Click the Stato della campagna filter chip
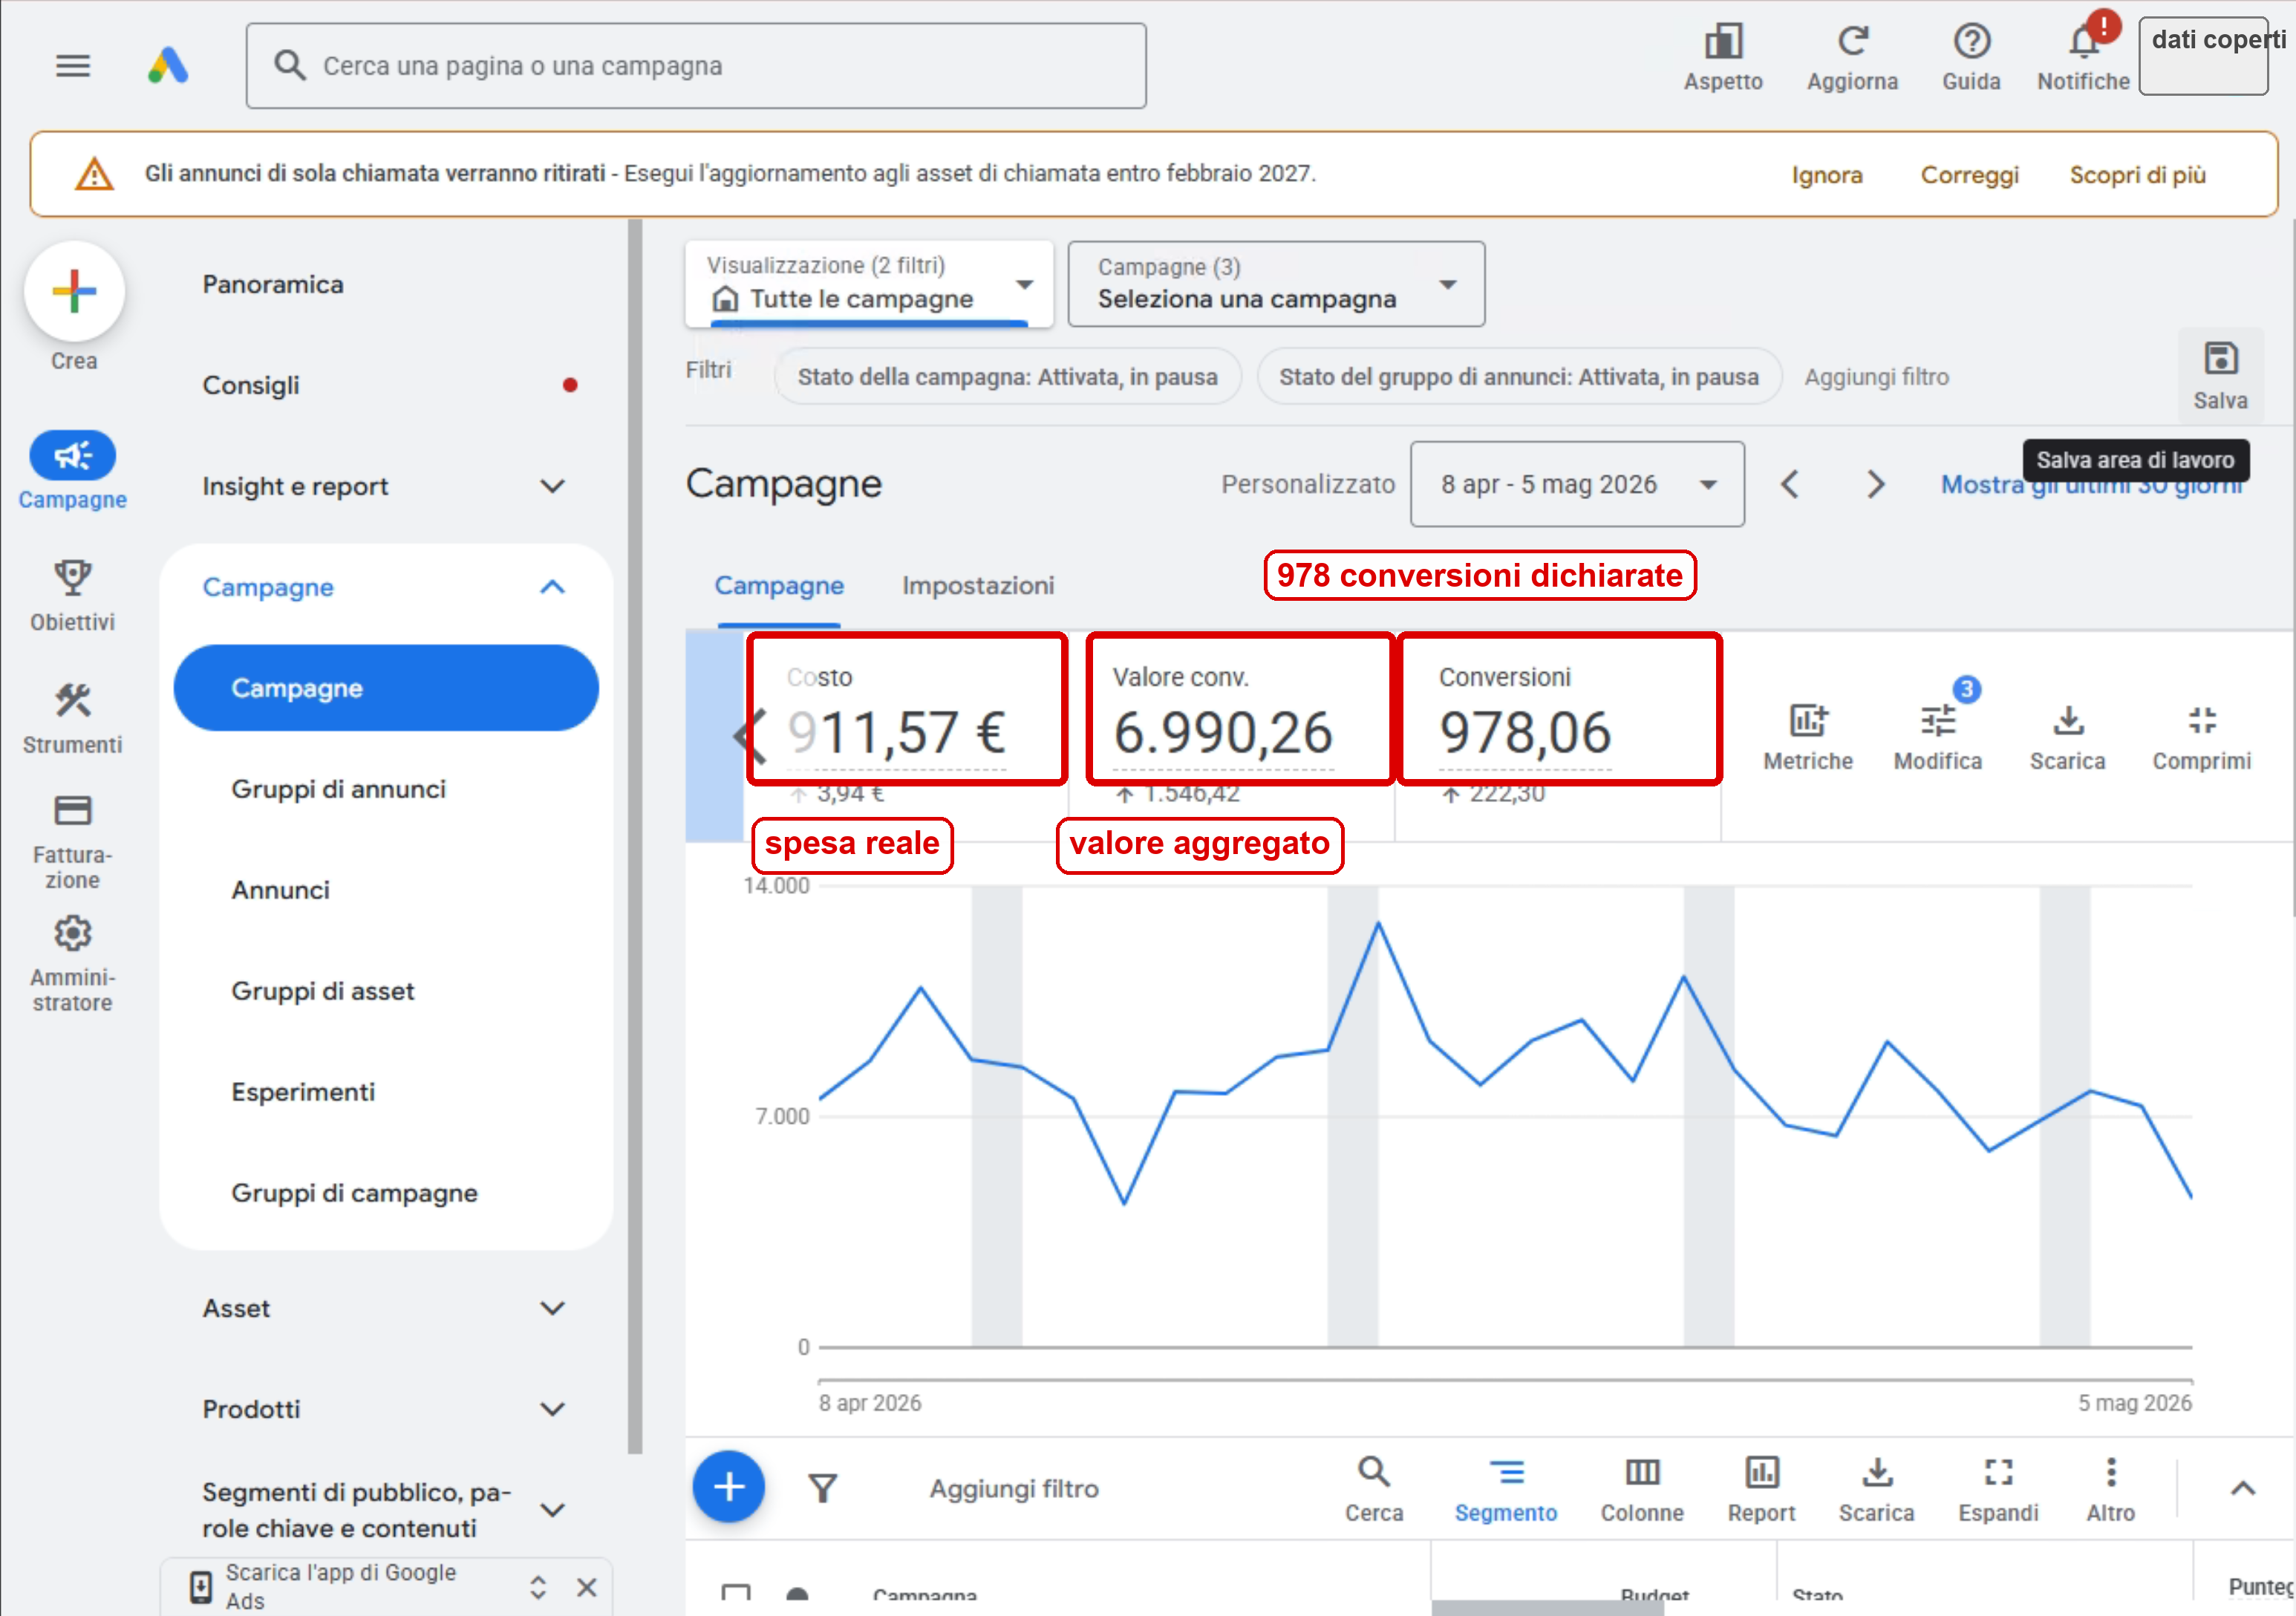2296x1616 pixels. (x=1007, y=377)
